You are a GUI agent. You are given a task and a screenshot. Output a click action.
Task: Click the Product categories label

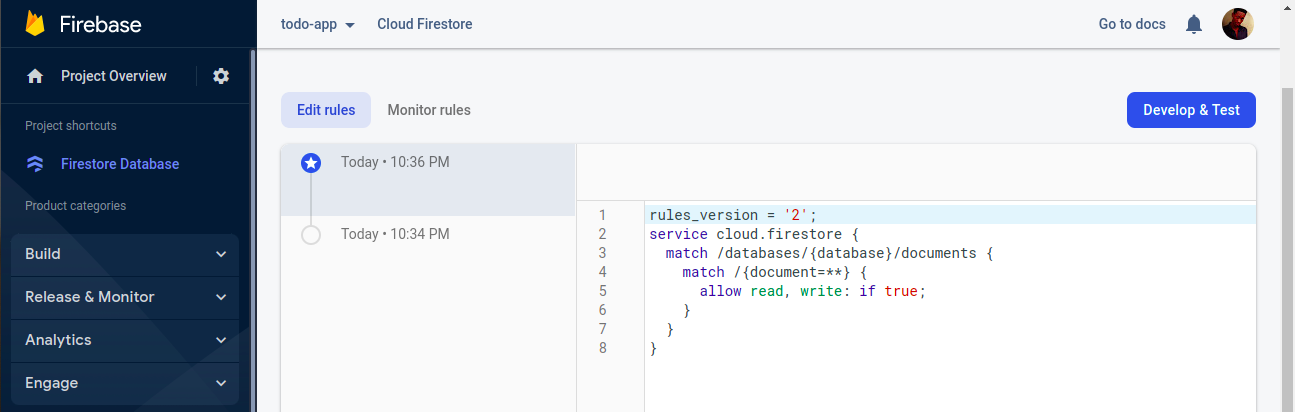[x=76, y=206]
